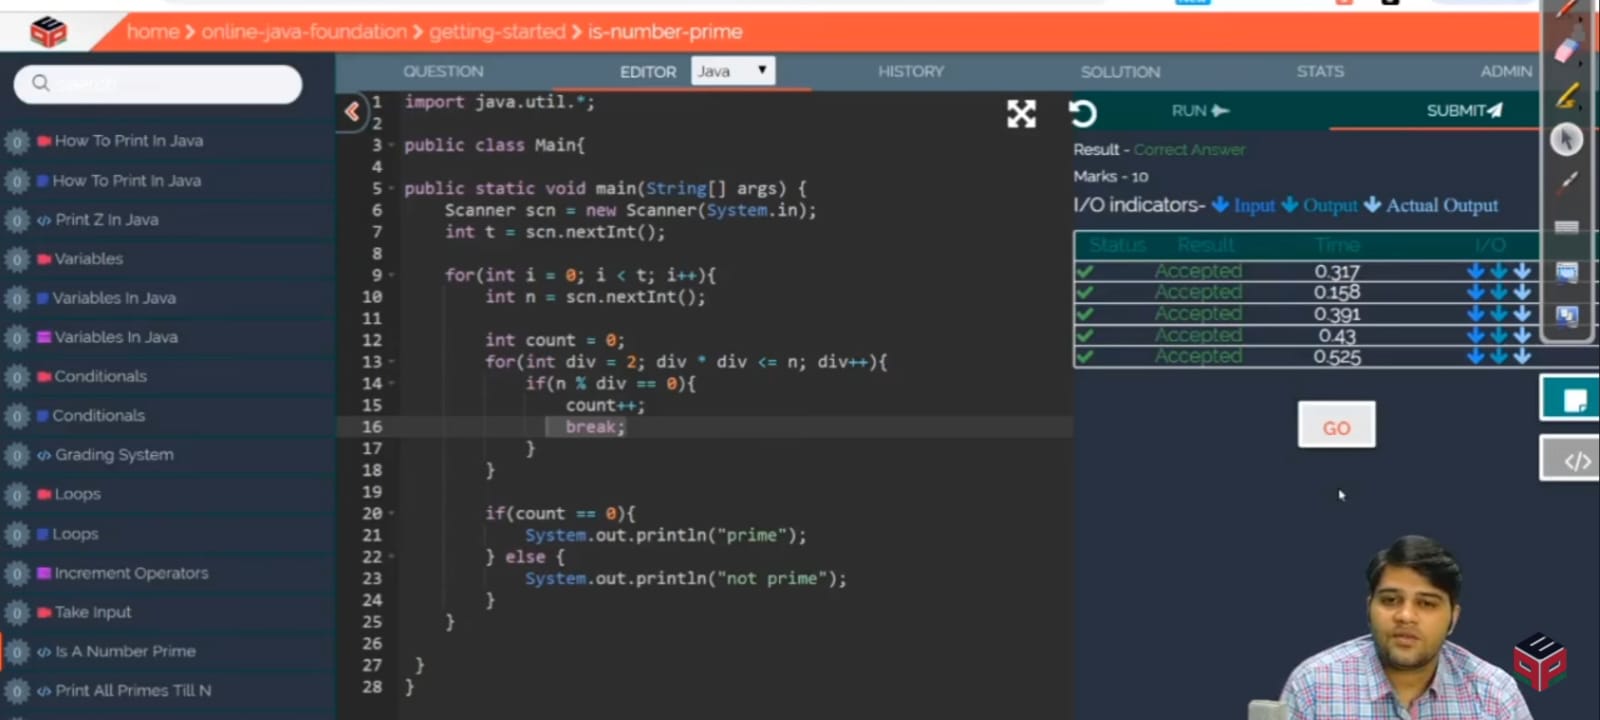The image size is (1600, 720).
Task: Click the RUN button
Action: click(1200, 111)
